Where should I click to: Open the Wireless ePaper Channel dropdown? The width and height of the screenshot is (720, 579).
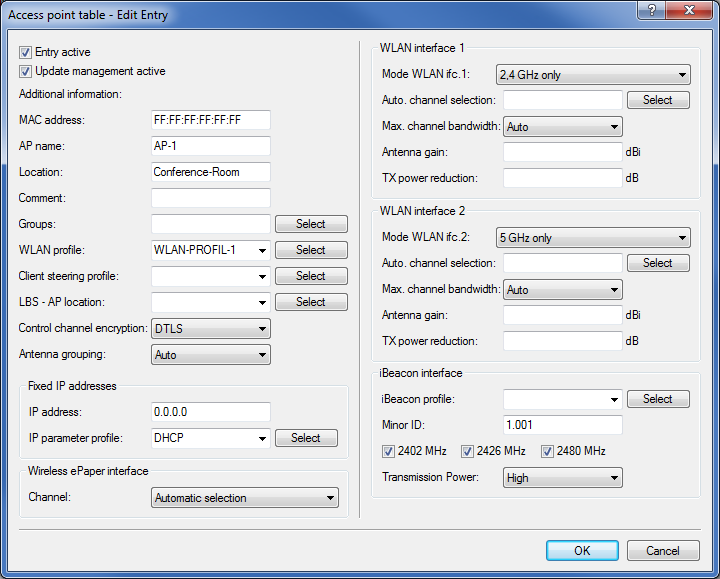[x=329, y=498]
